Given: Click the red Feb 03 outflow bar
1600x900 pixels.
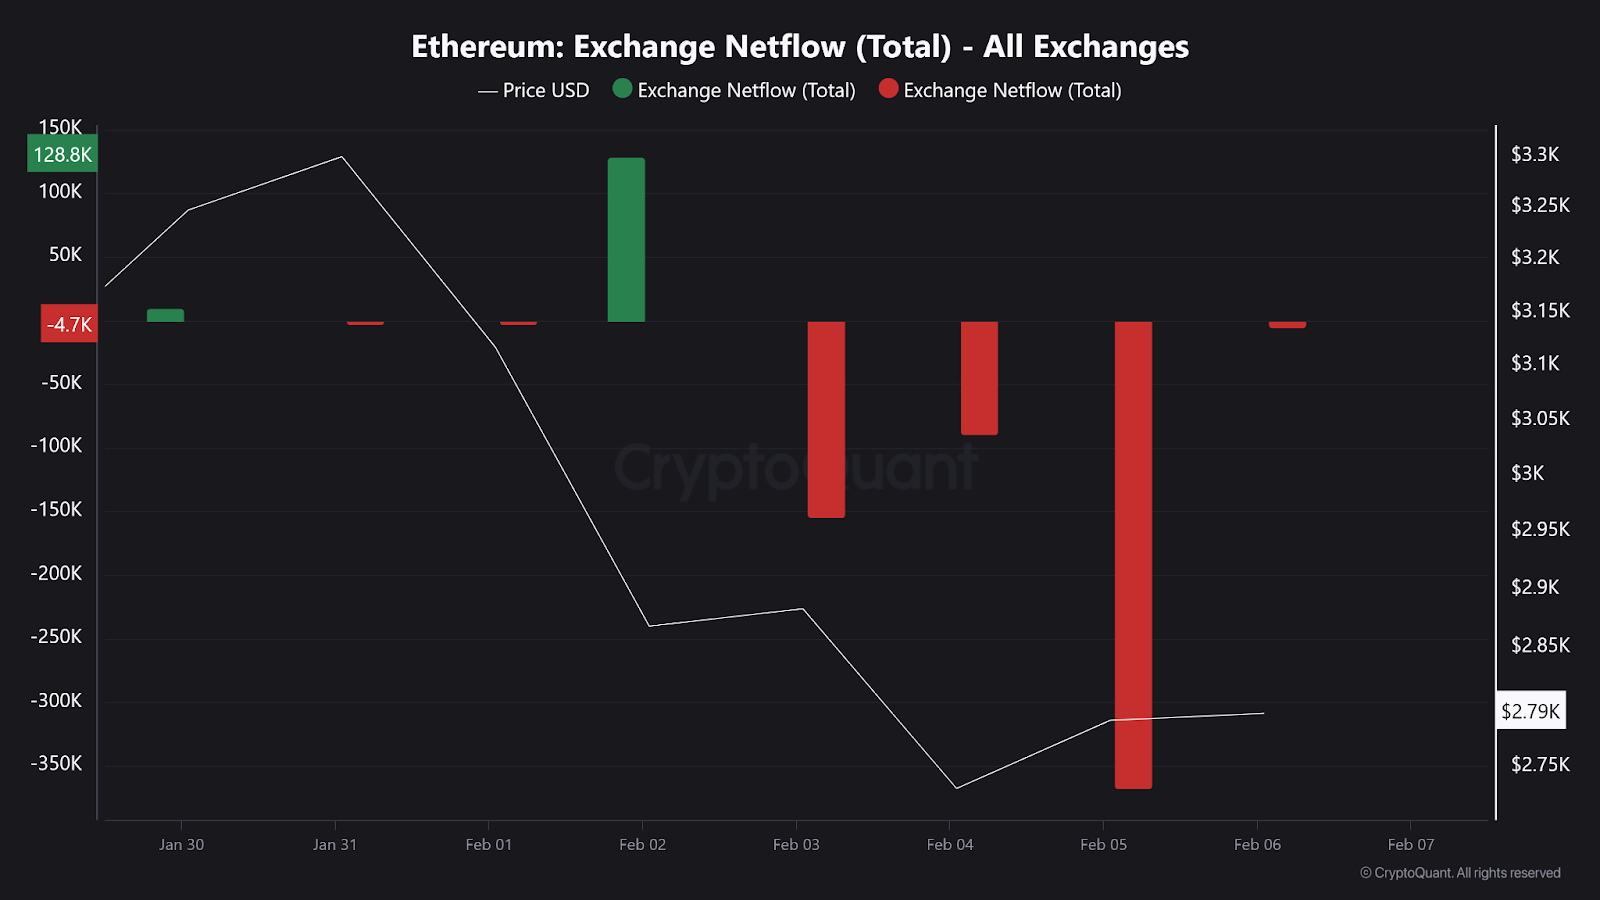Looking at the screenshot, I should tap(826, 419).
